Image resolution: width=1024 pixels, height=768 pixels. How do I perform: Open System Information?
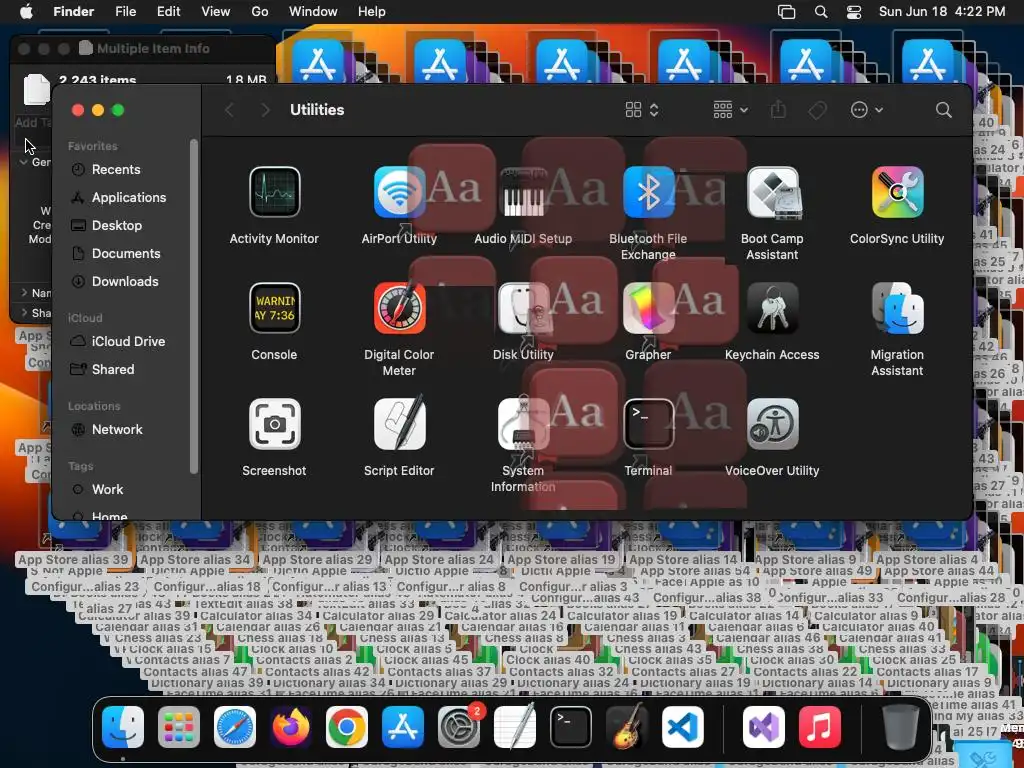click(x=523, y=424)
